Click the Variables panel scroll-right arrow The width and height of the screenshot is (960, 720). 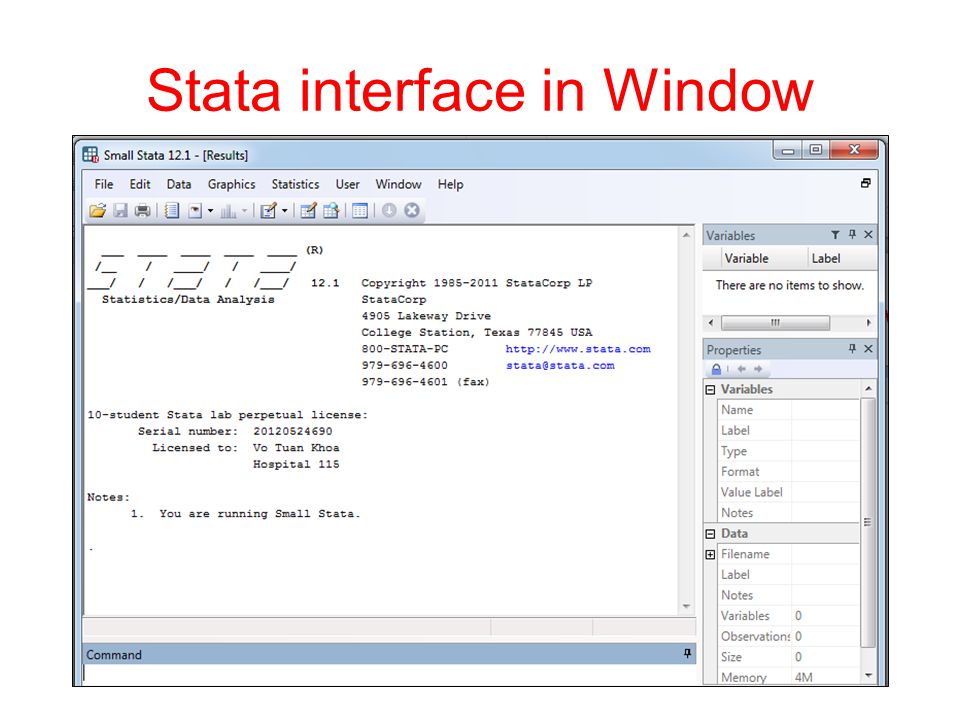pyautogui.click(x=868, y=323)
